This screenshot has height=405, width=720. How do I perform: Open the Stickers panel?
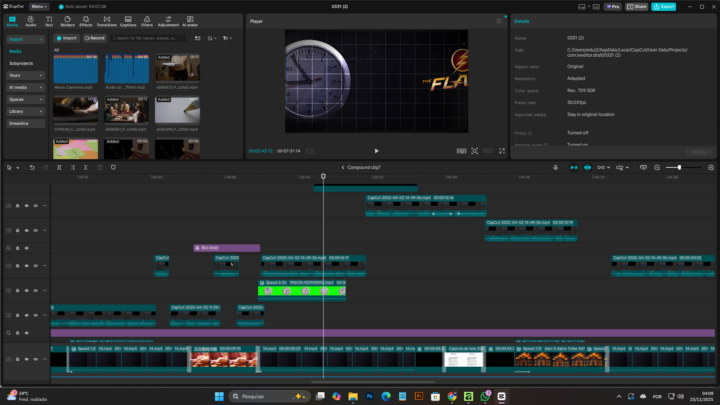point(67,21)
